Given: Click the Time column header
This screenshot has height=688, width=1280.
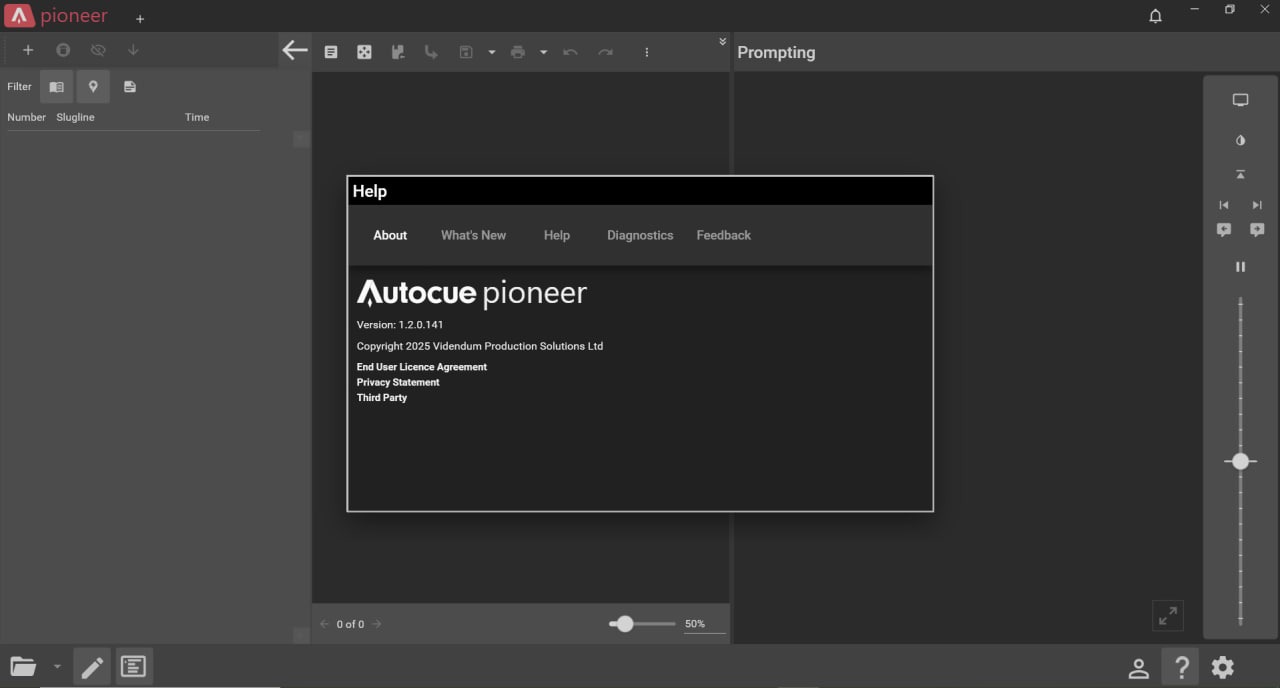Looking at the screenshot, I should [x=197, y=117].
